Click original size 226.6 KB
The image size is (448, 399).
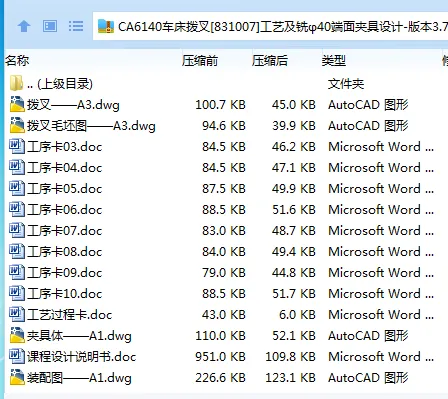coord(220,378)
